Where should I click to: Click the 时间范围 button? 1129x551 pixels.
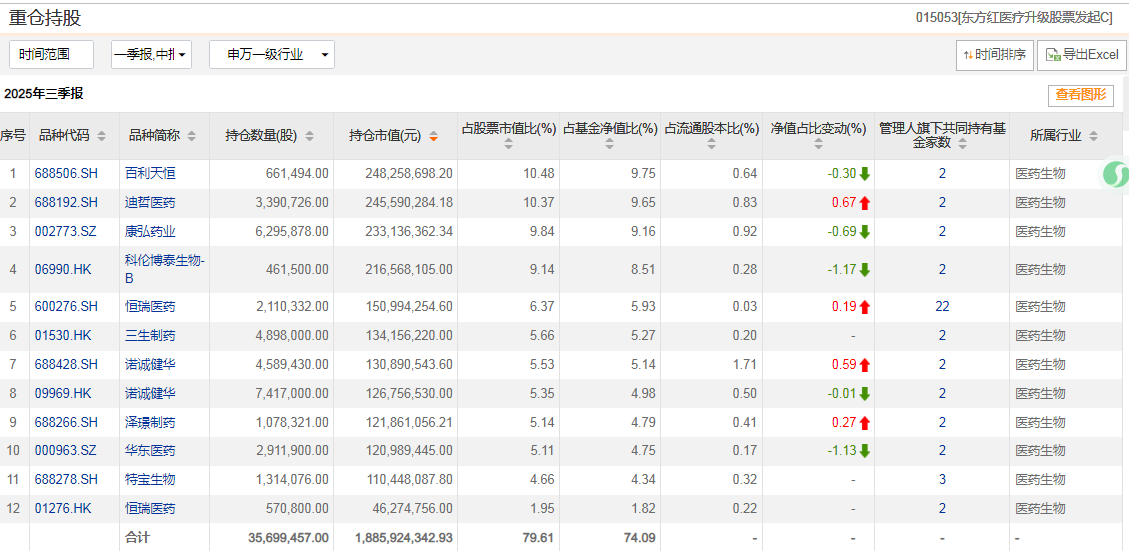51,55
